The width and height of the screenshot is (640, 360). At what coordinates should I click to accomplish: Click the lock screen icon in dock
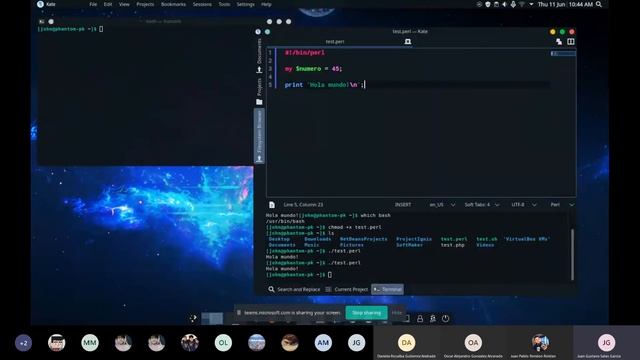[420, 319]
